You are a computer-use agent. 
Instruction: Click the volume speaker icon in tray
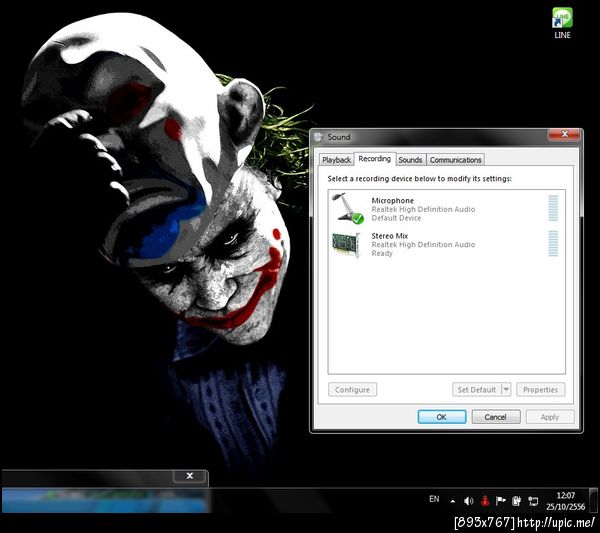[468, 500]
